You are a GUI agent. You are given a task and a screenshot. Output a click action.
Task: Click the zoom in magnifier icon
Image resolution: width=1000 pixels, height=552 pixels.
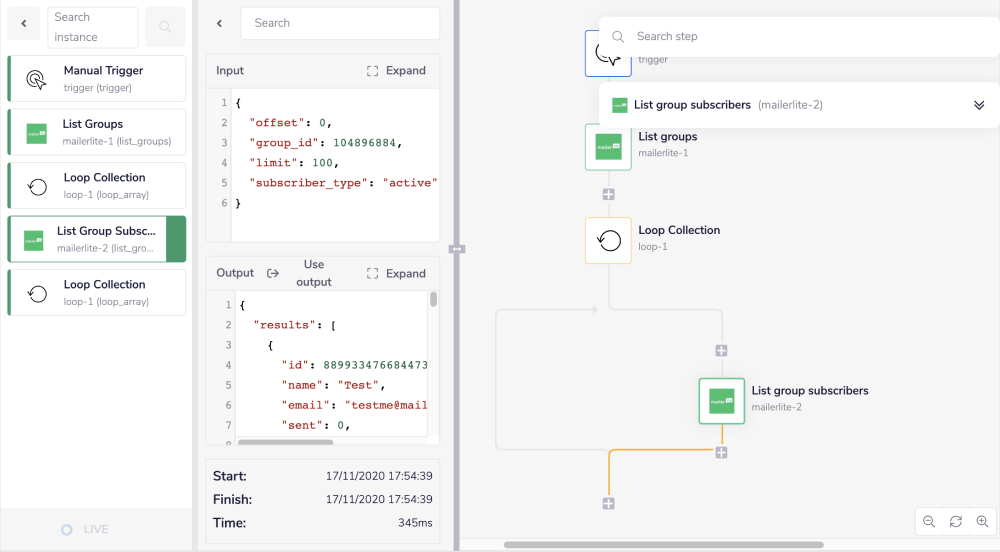pos(982,521)
